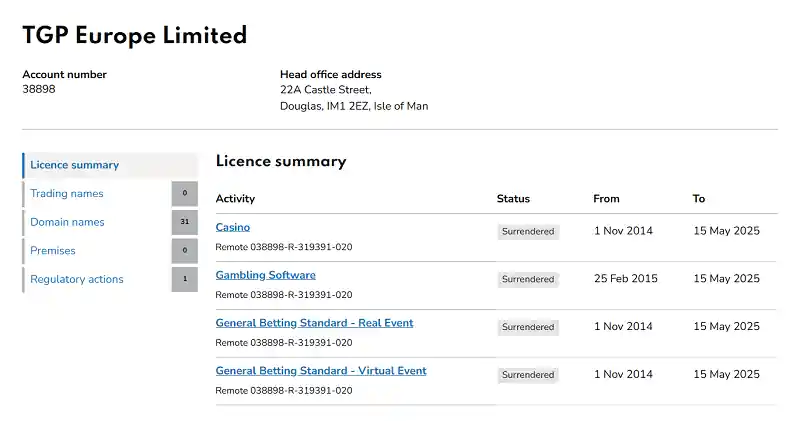Select Surrendered status in Virtual Event row

coord(528,375)
